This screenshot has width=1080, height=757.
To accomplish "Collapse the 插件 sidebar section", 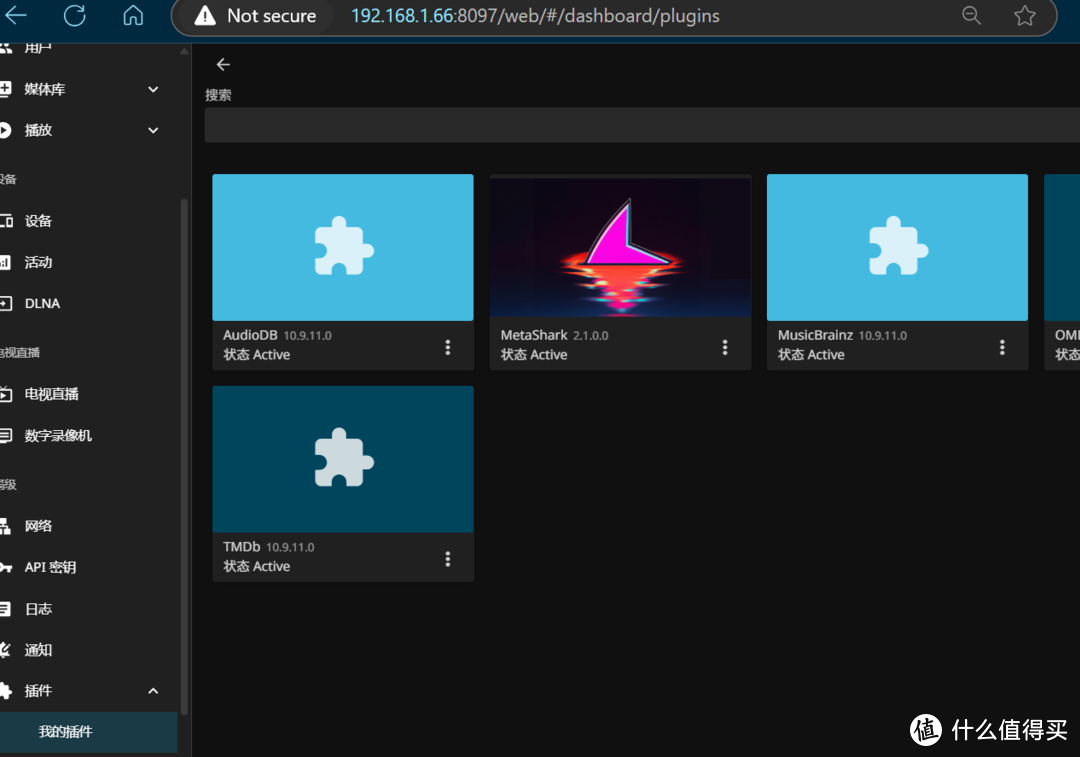I will point(153,691).
